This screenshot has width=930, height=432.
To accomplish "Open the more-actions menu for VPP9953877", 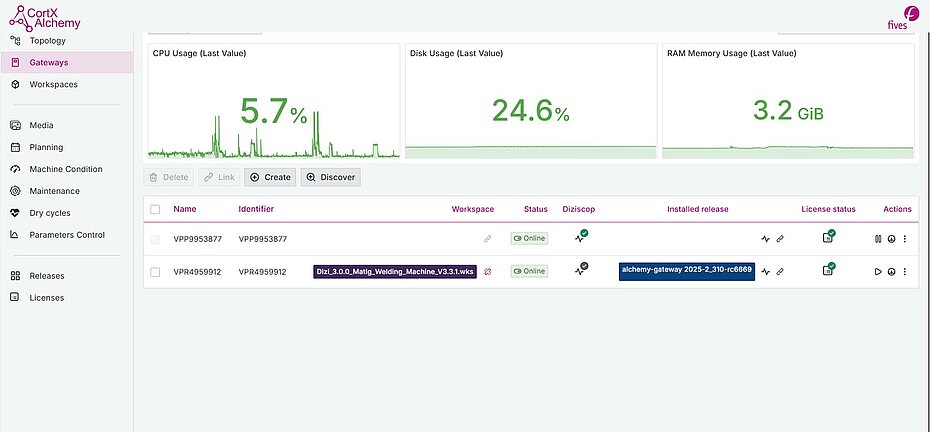I will coord(905,239).
